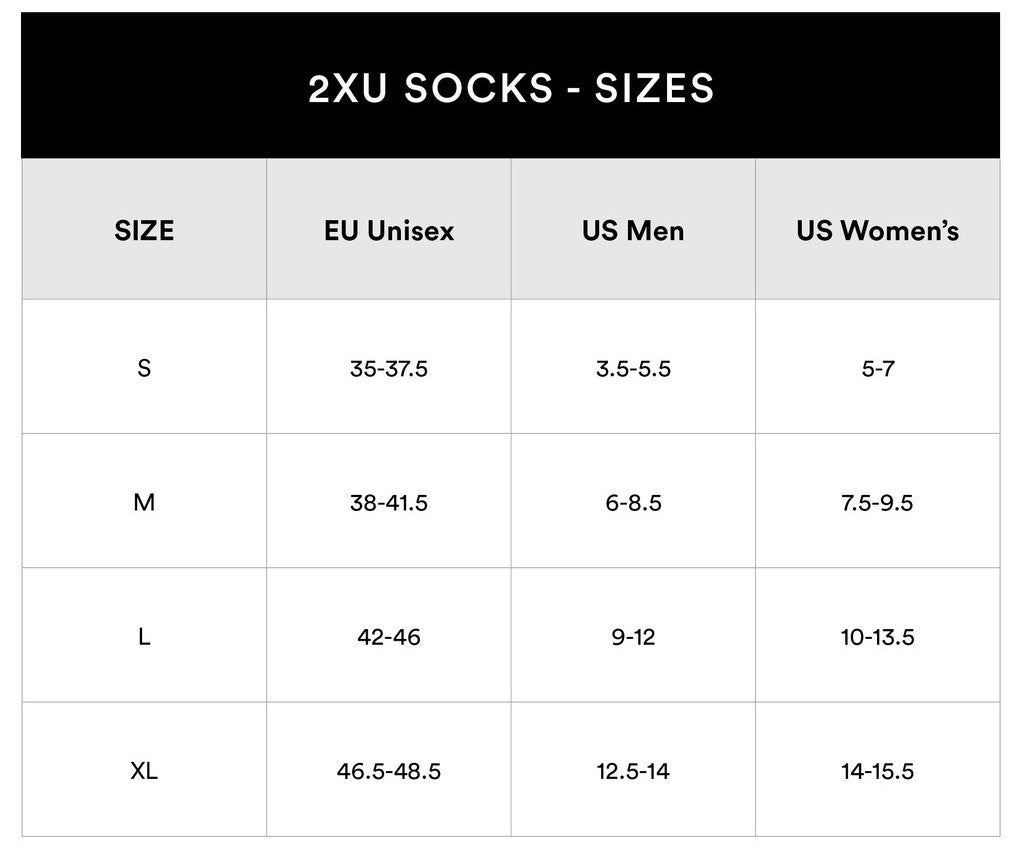Click US Men value 3.5-5.5
1024x860 pixels.
[x=633, y=368]
